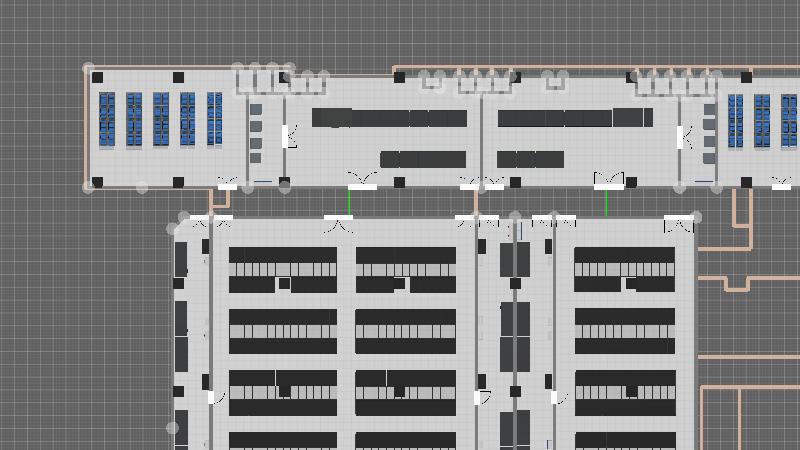The height and width of the screenshot is (450, 800).
Task: Select short dark block, lower-right of central hall
Action: pyautogui.click(x=530, y=159)
